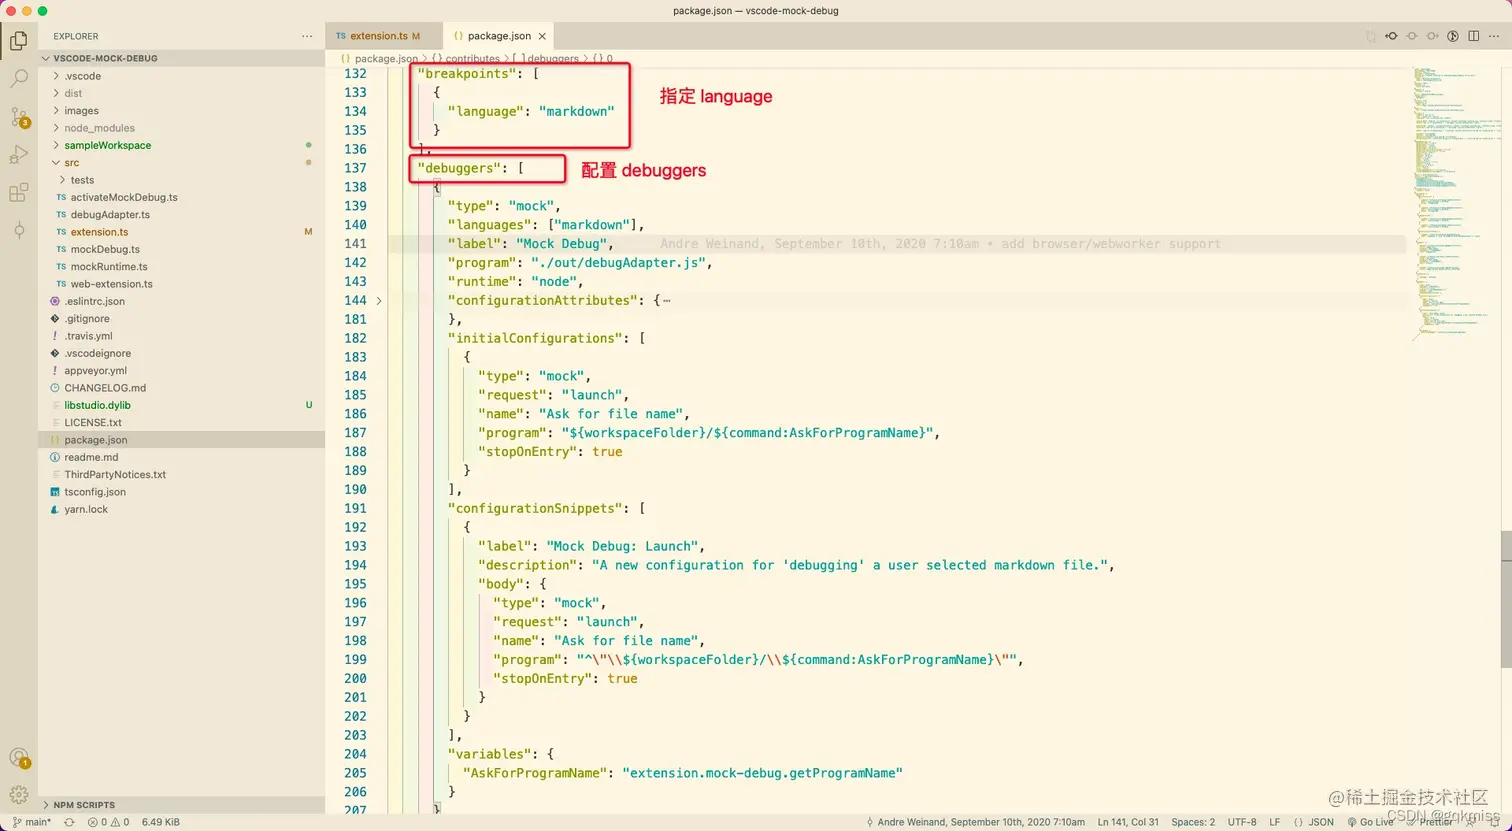Click the next revision GitLens icon
1512x831 pixels.
(1433, 36)
